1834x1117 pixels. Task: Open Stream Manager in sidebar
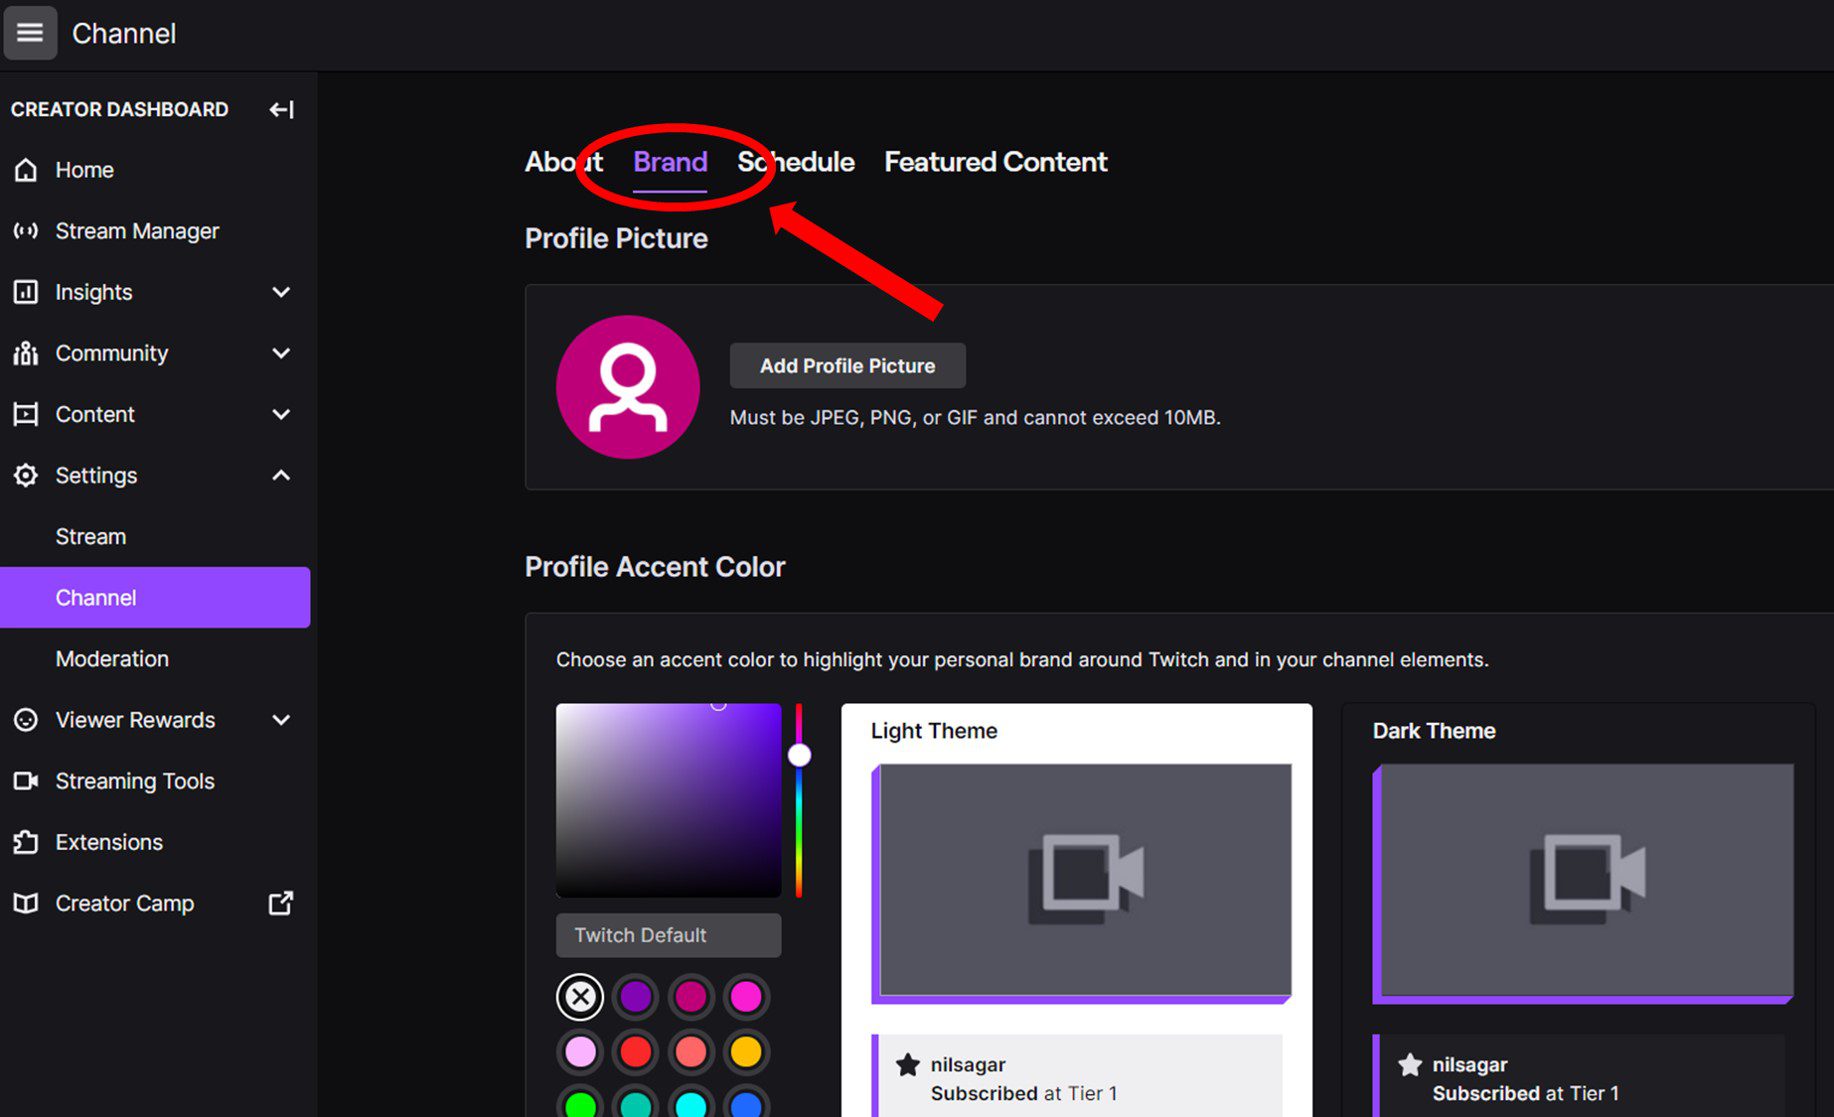155,231
